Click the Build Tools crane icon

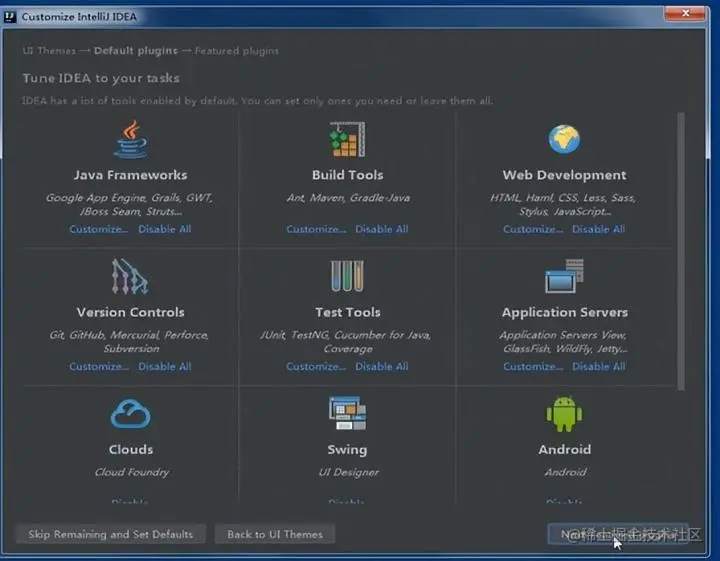tap(348, 139)
